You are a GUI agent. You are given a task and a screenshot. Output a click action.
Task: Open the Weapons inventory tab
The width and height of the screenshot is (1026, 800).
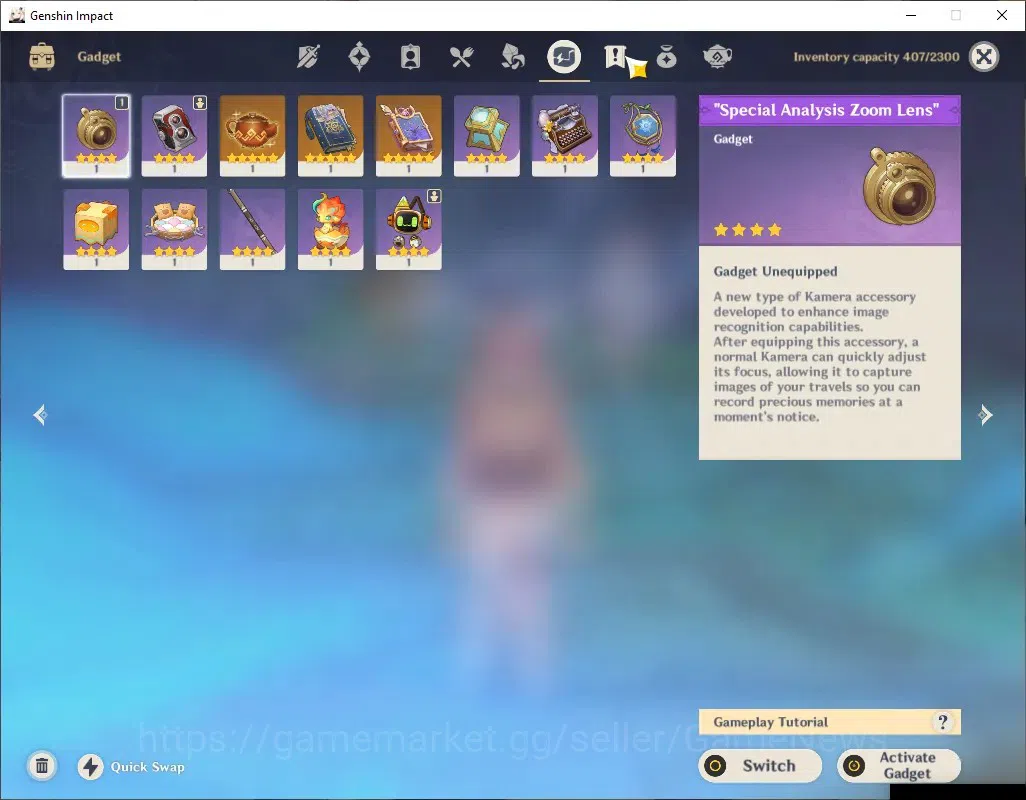[308, 57]
